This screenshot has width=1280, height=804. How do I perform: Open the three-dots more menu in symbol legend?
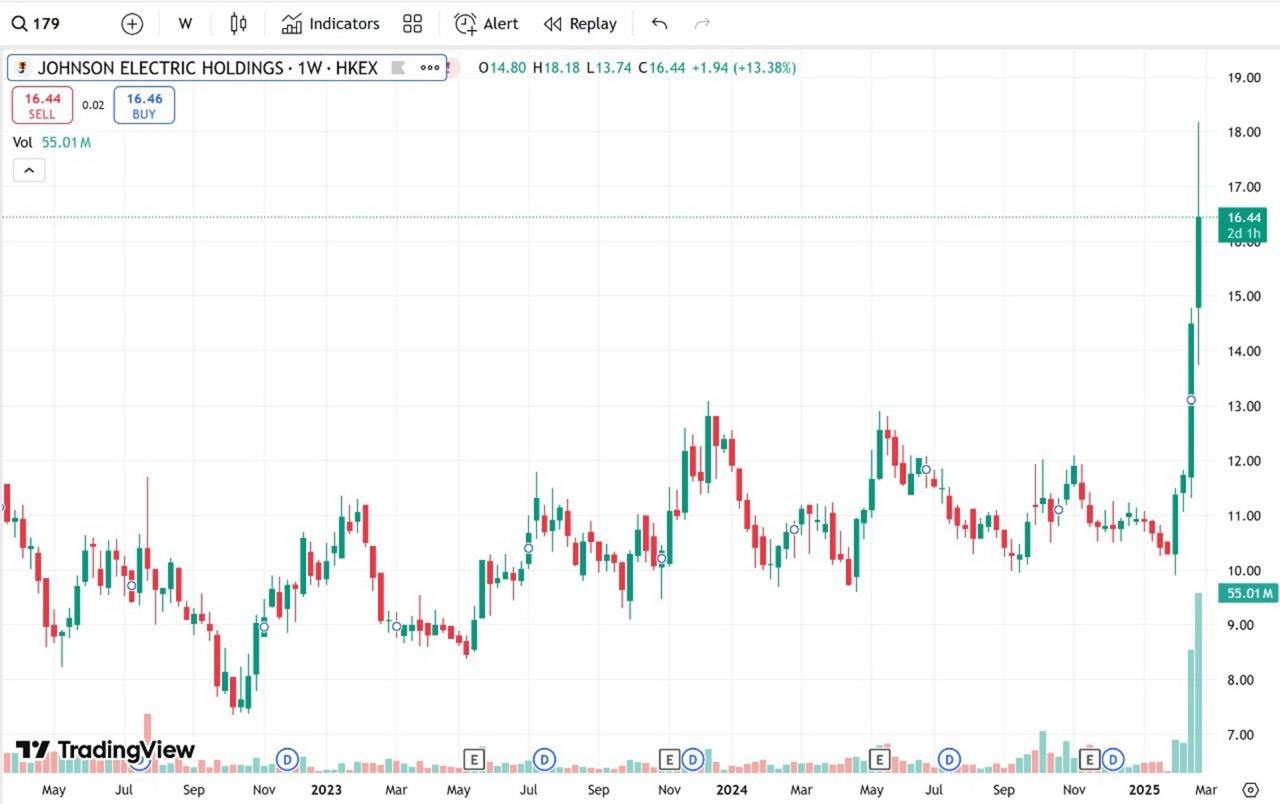click(430, 68)
